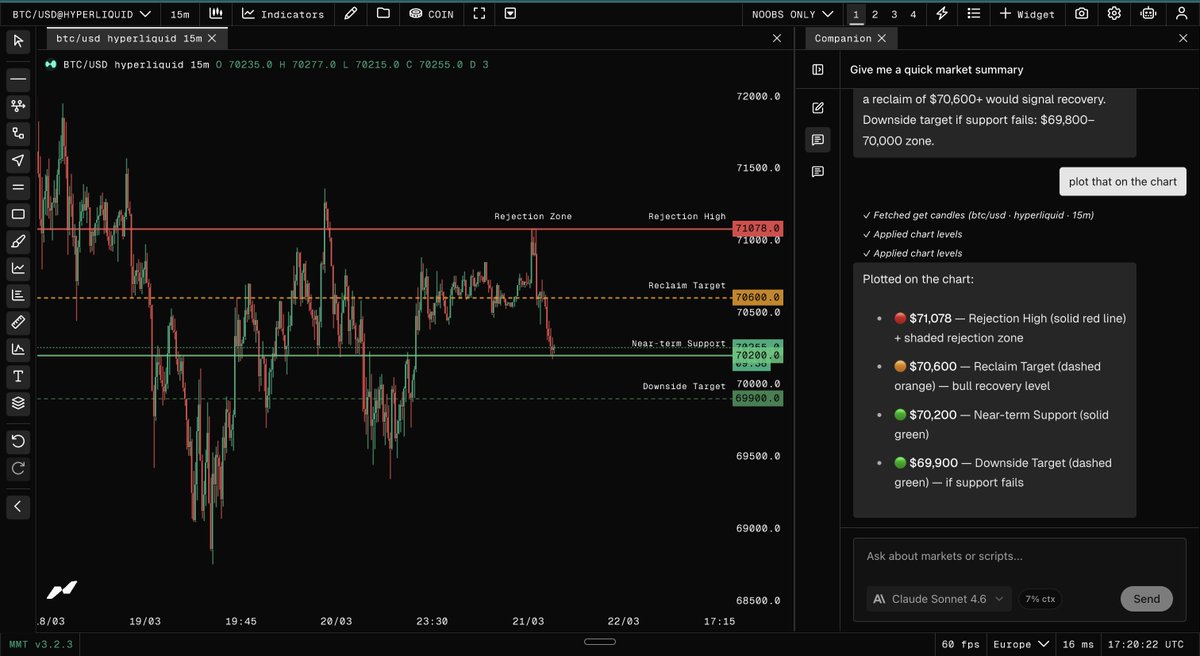Open the list view icon
The width and height of the screenshot is (1200, 656).
tap(974, 14)
